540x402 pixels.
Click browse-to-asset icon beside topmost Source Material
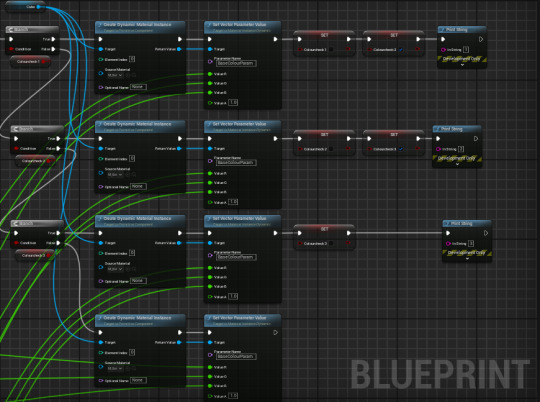click(x=134, y=75)
